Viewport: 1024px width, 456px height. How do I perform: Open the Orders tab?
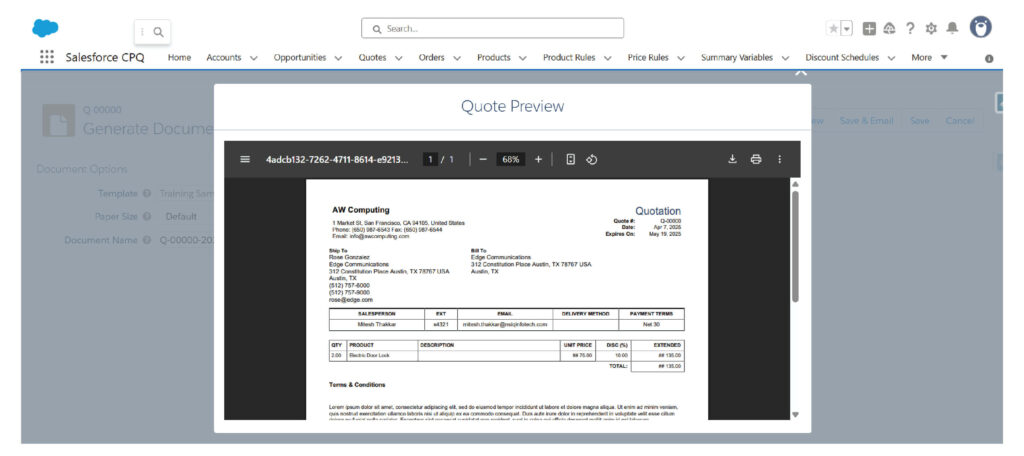tap(432, 57)
